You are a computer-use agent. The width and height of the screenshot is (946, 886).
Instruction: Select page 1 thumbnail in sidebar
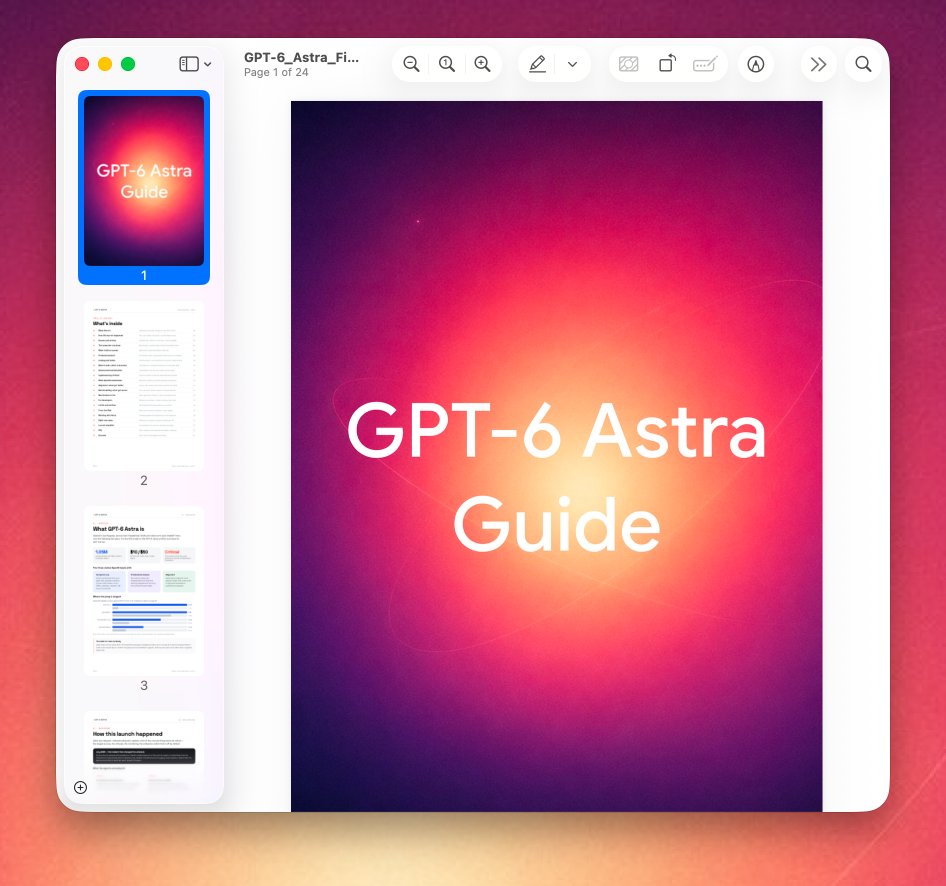click(x=144, y=181)
